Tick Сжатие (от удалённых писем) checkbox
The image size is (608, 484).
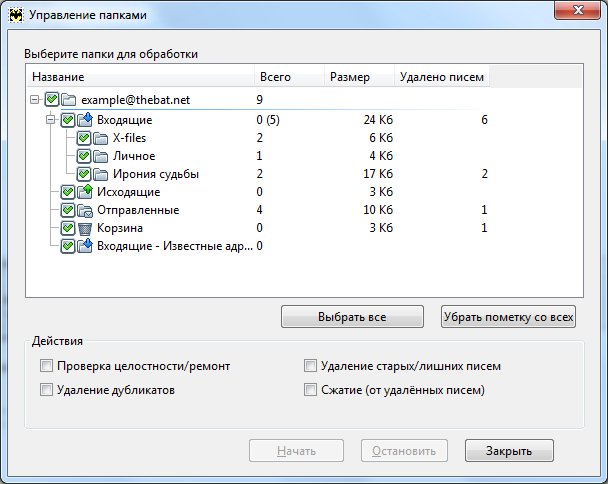pyautogui.click(x=310, y=390)
